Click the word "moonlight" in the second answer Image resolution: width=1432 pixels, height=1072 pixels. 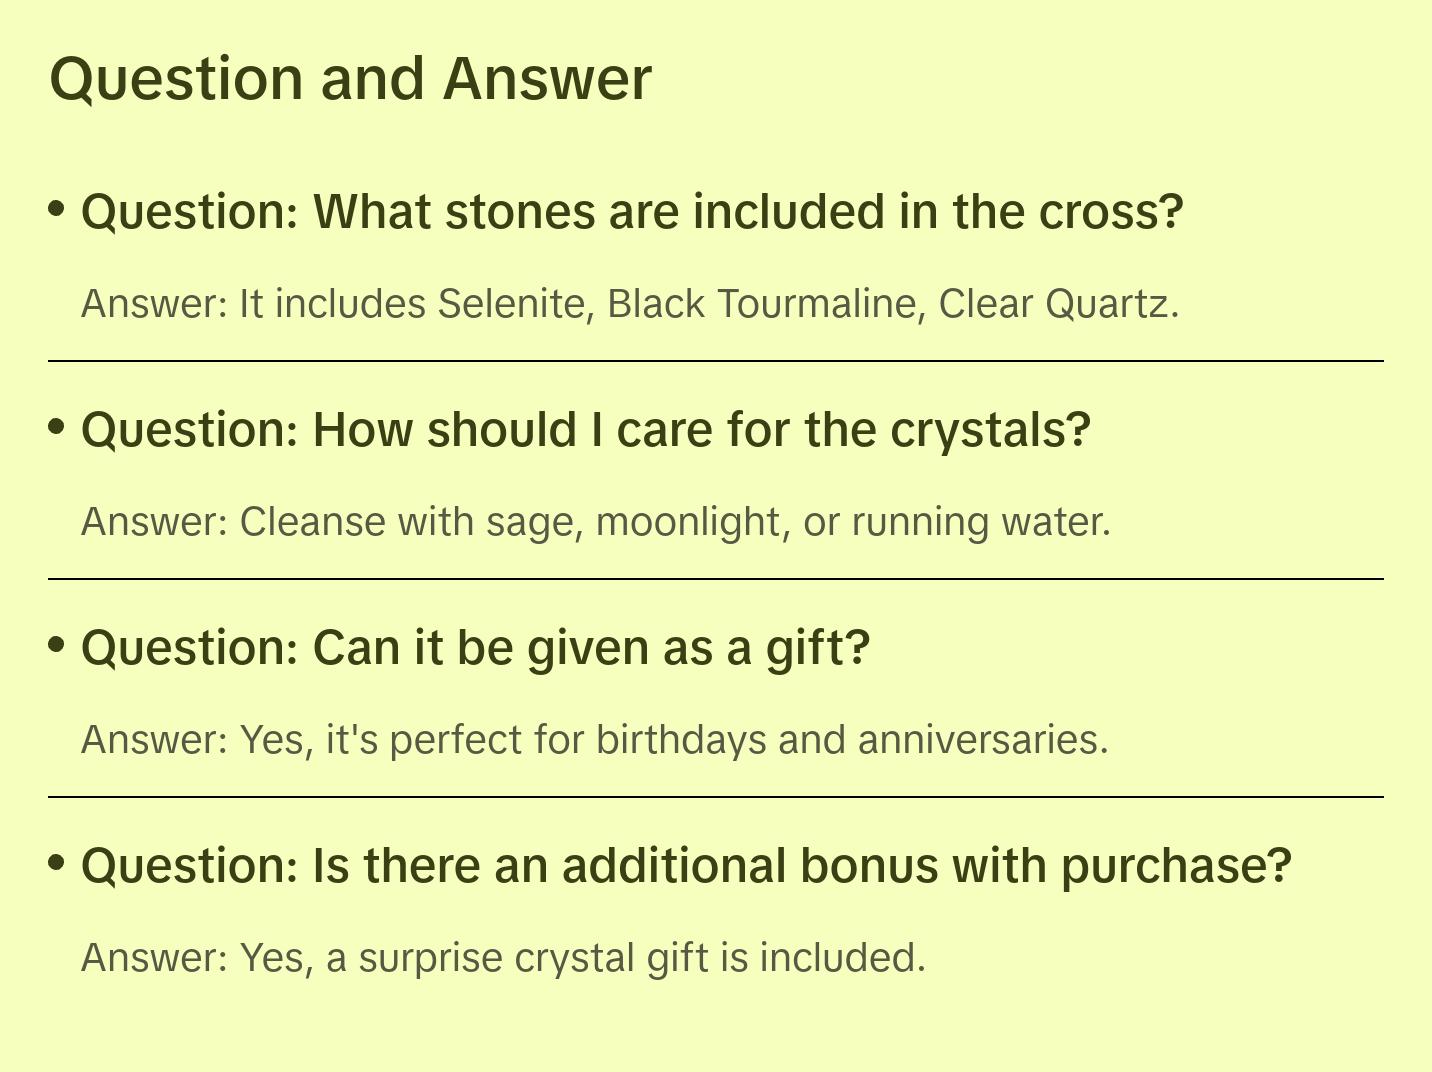688,522
